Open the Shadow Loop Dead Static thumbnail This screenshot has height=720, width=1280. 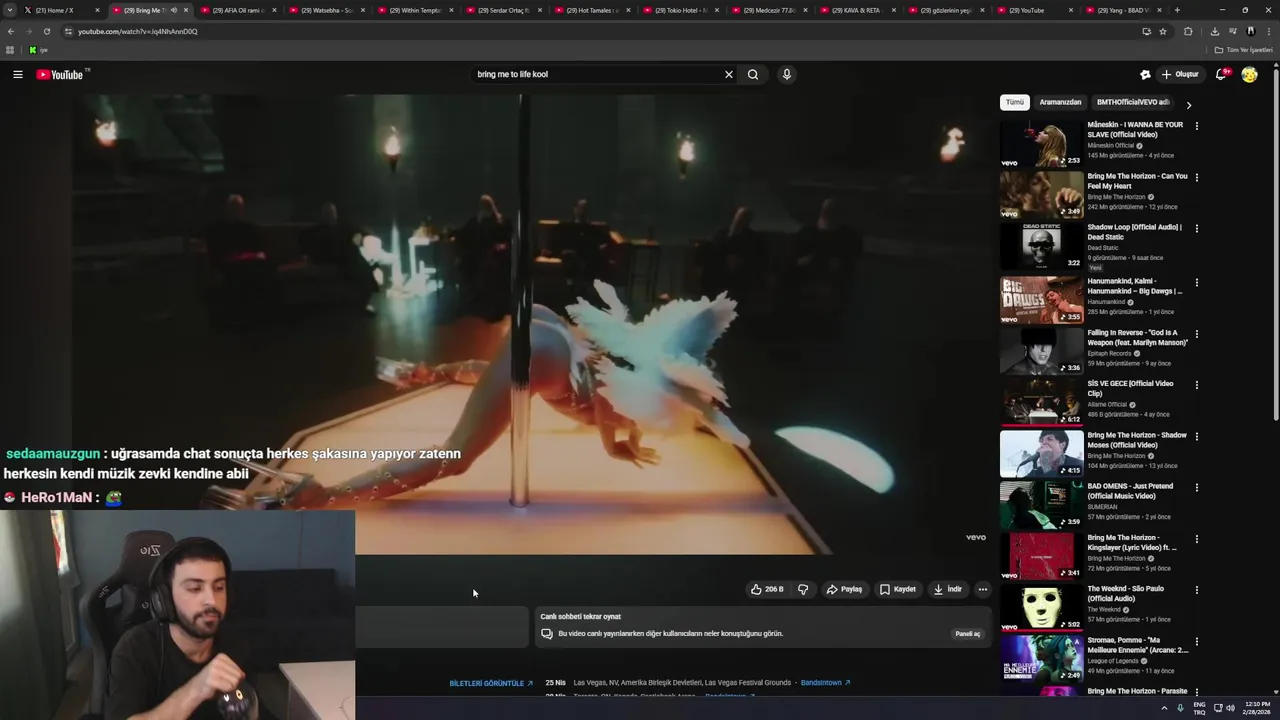1041,245
